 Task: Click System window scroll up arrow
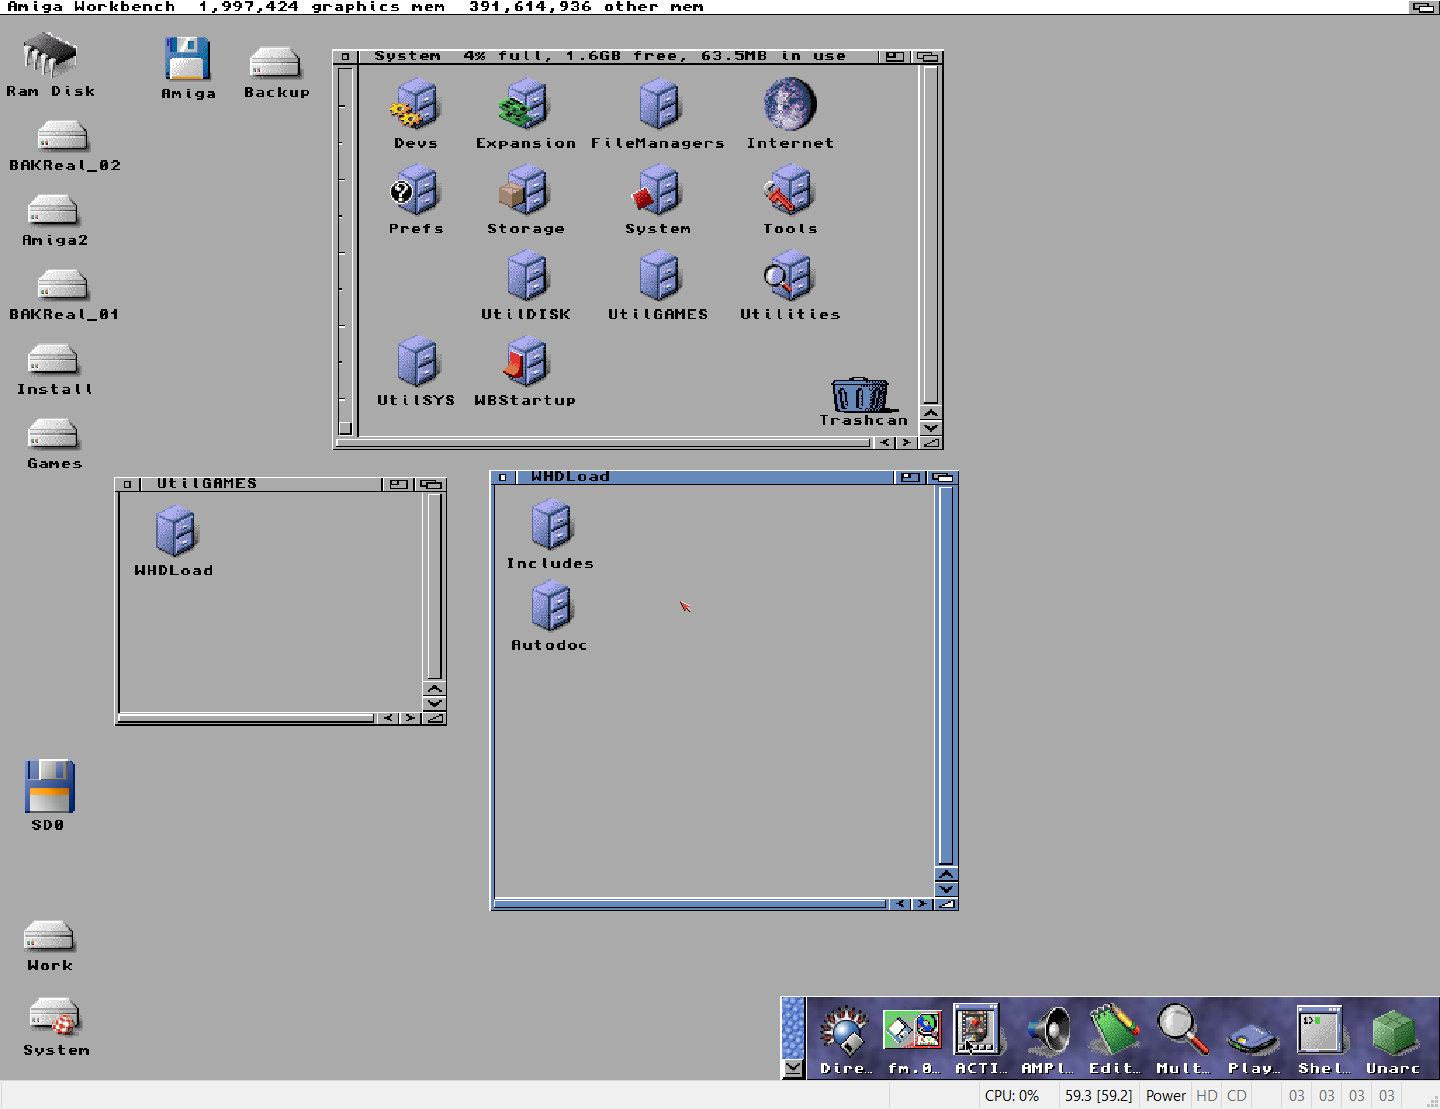tap(931, 413)
